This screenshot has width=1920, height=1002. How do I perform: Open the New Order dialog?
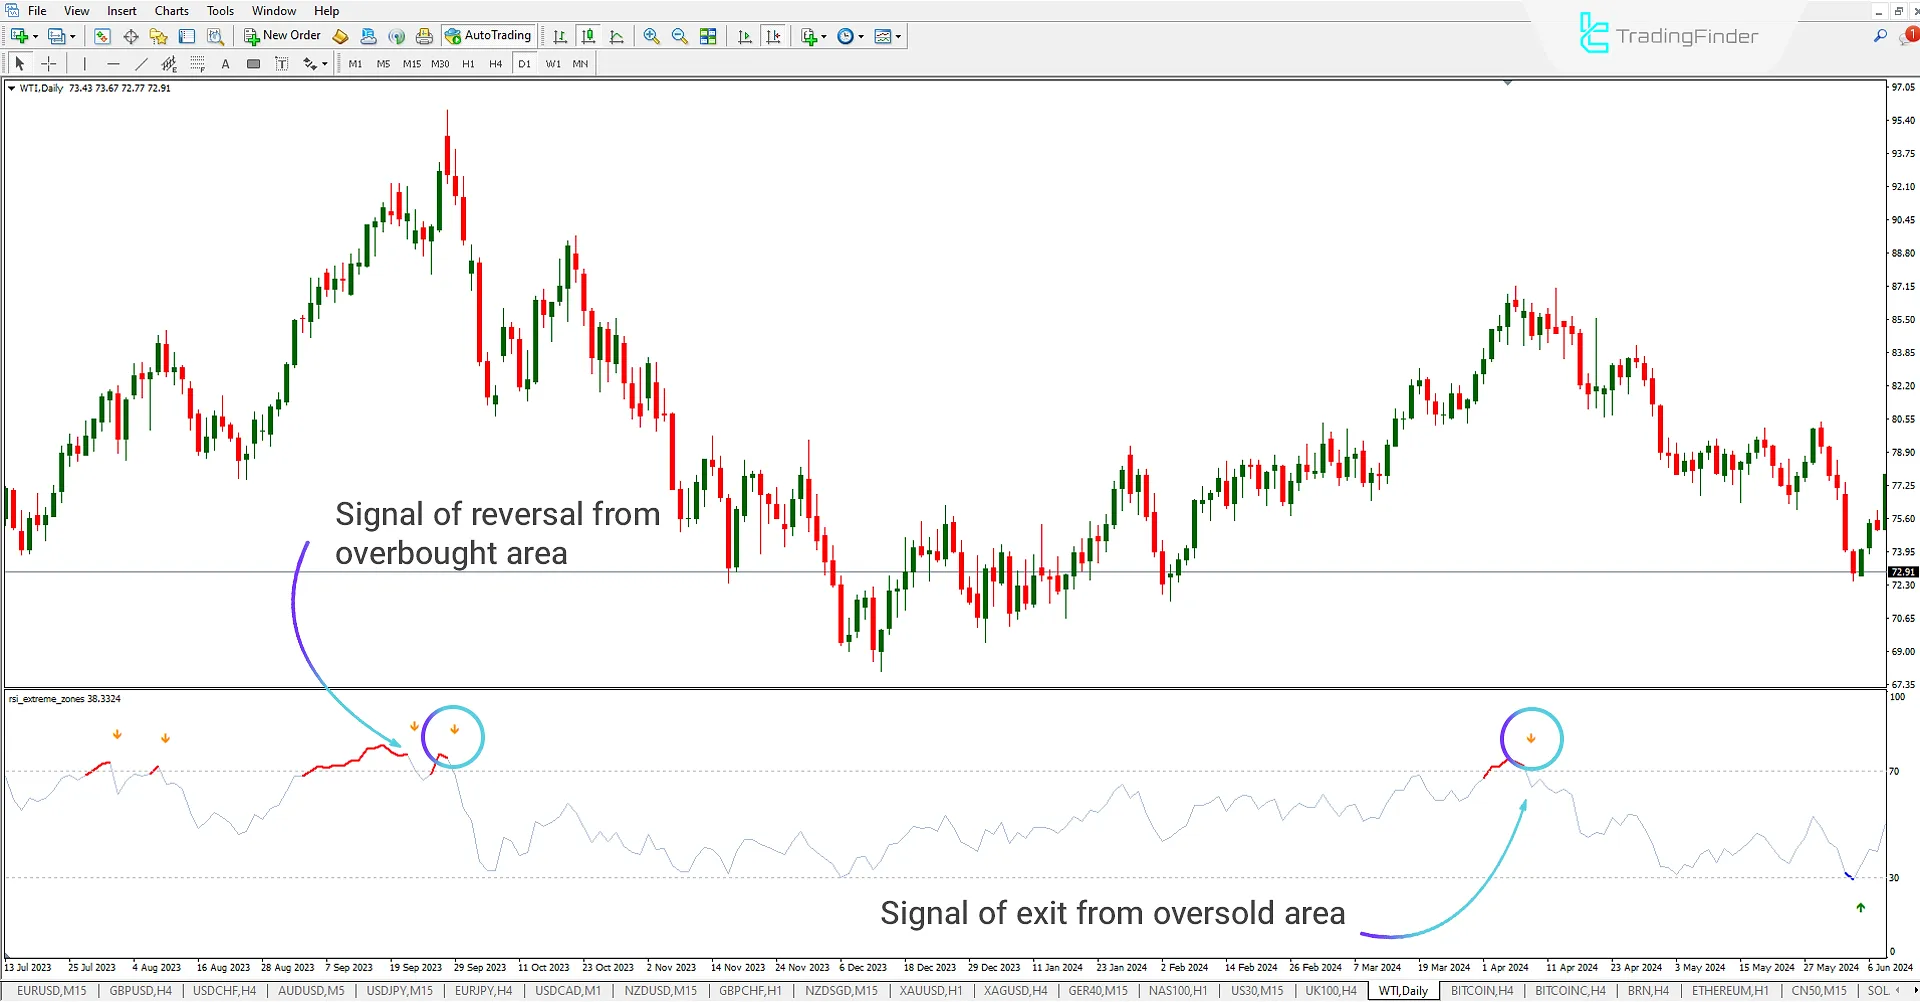(x=282, y=35)
